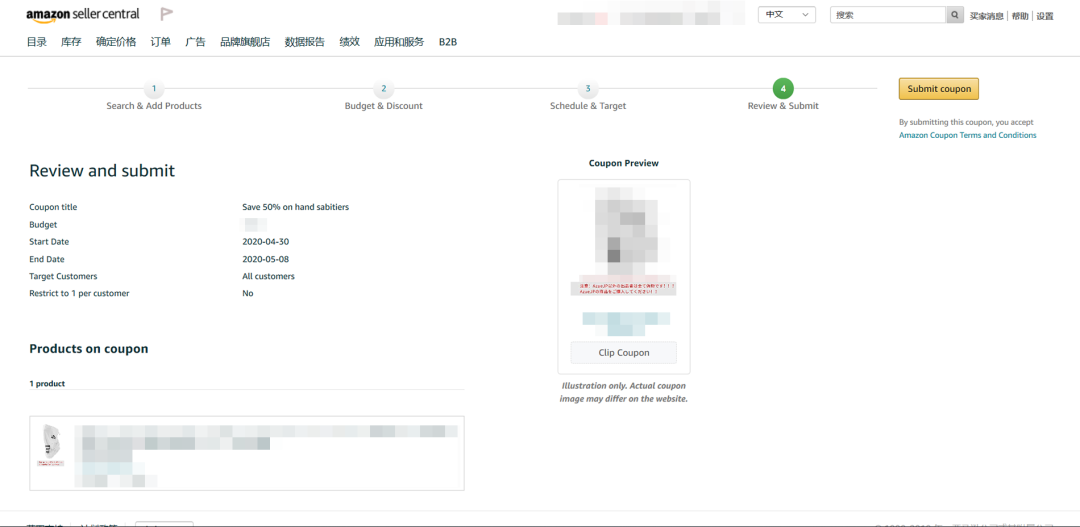
Task: Click the Clip Coupon button in the preview
Action: 624,353
